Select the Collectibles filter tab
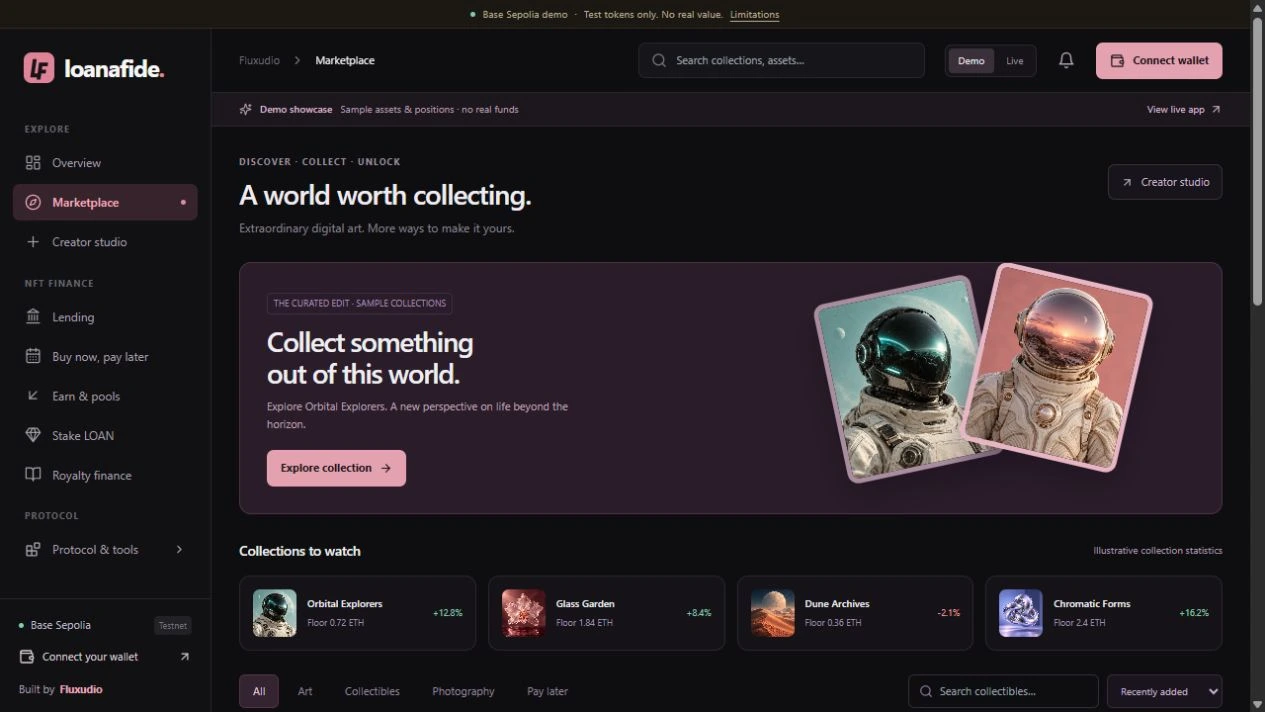This screenshot has width=1265, height=712. (372, 691)
